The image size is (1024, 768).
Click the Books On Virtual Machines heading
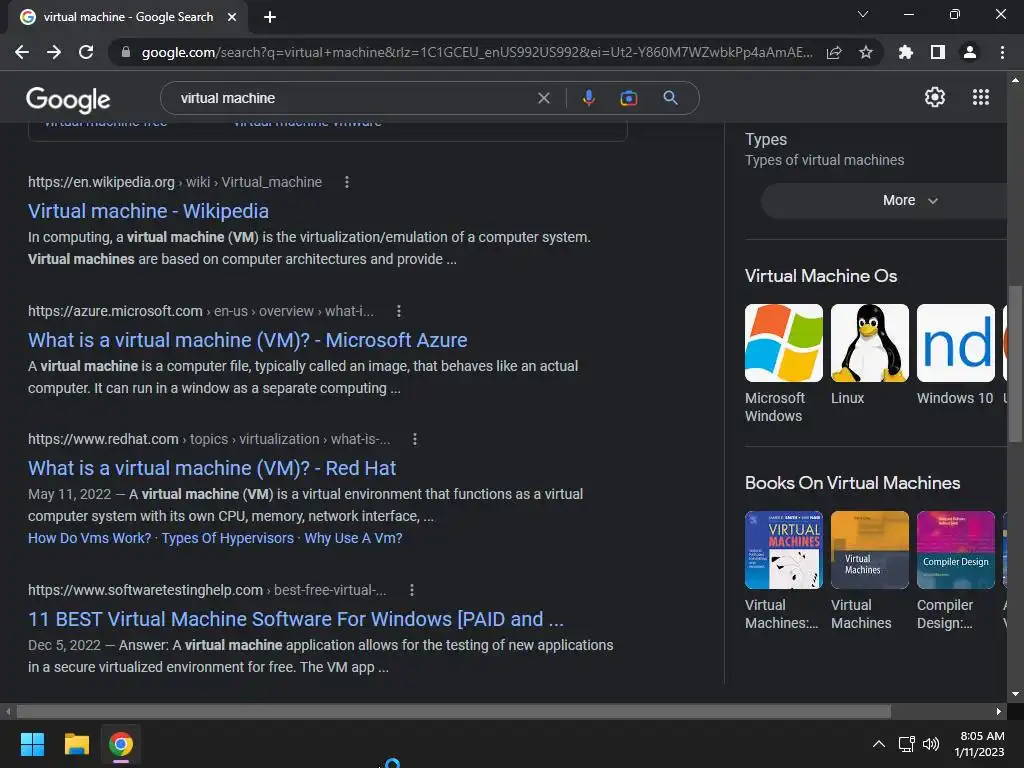point(852,483)
